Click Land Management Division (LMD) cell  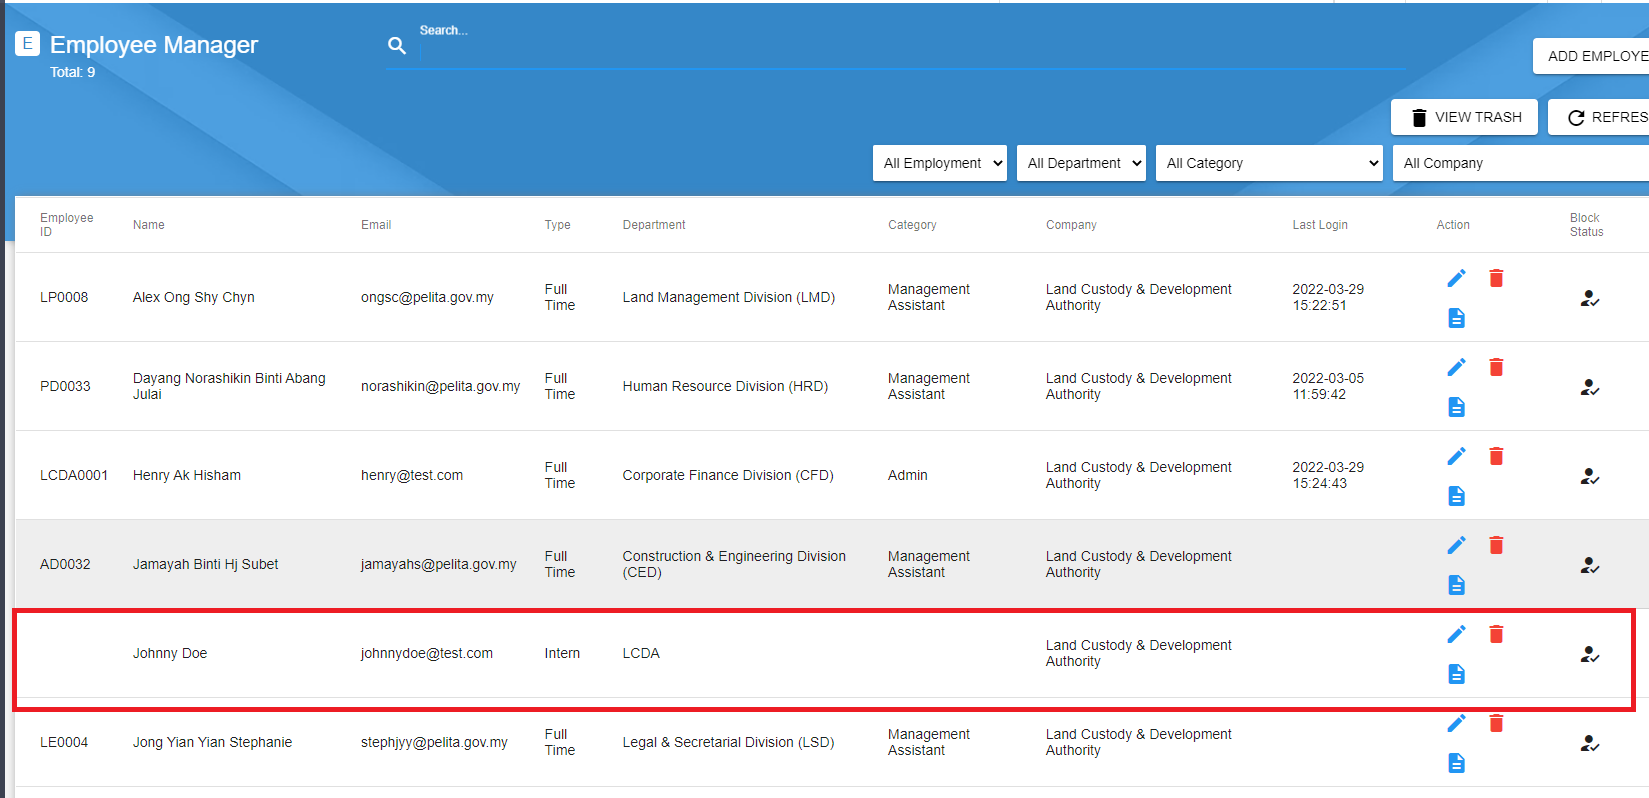[729, 297]
